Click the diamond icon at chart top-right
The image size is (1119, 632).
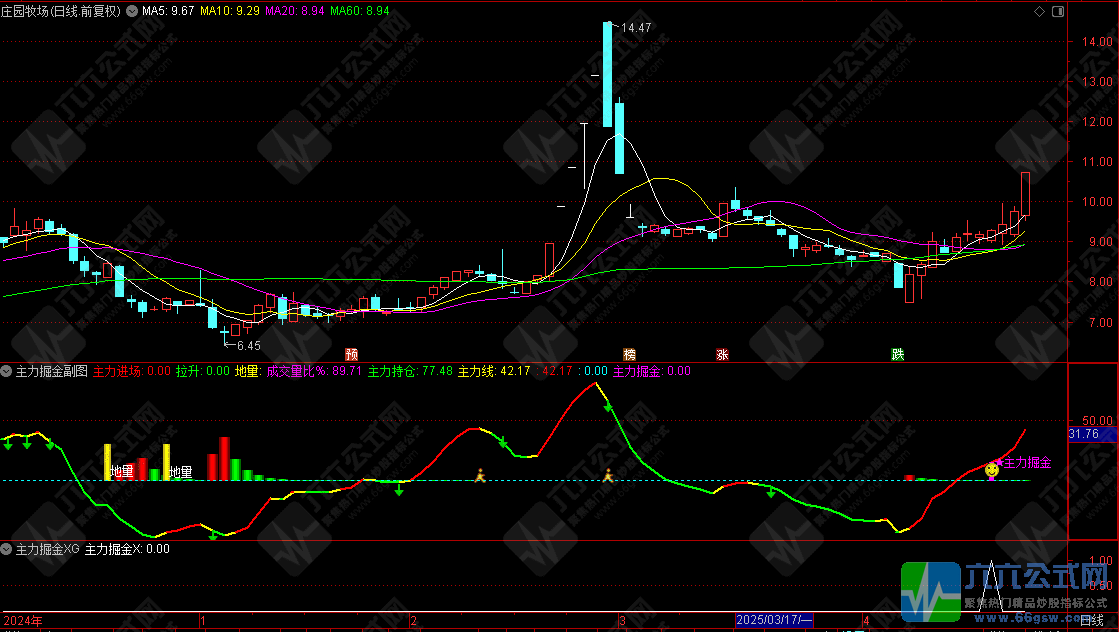[1041, 11]
